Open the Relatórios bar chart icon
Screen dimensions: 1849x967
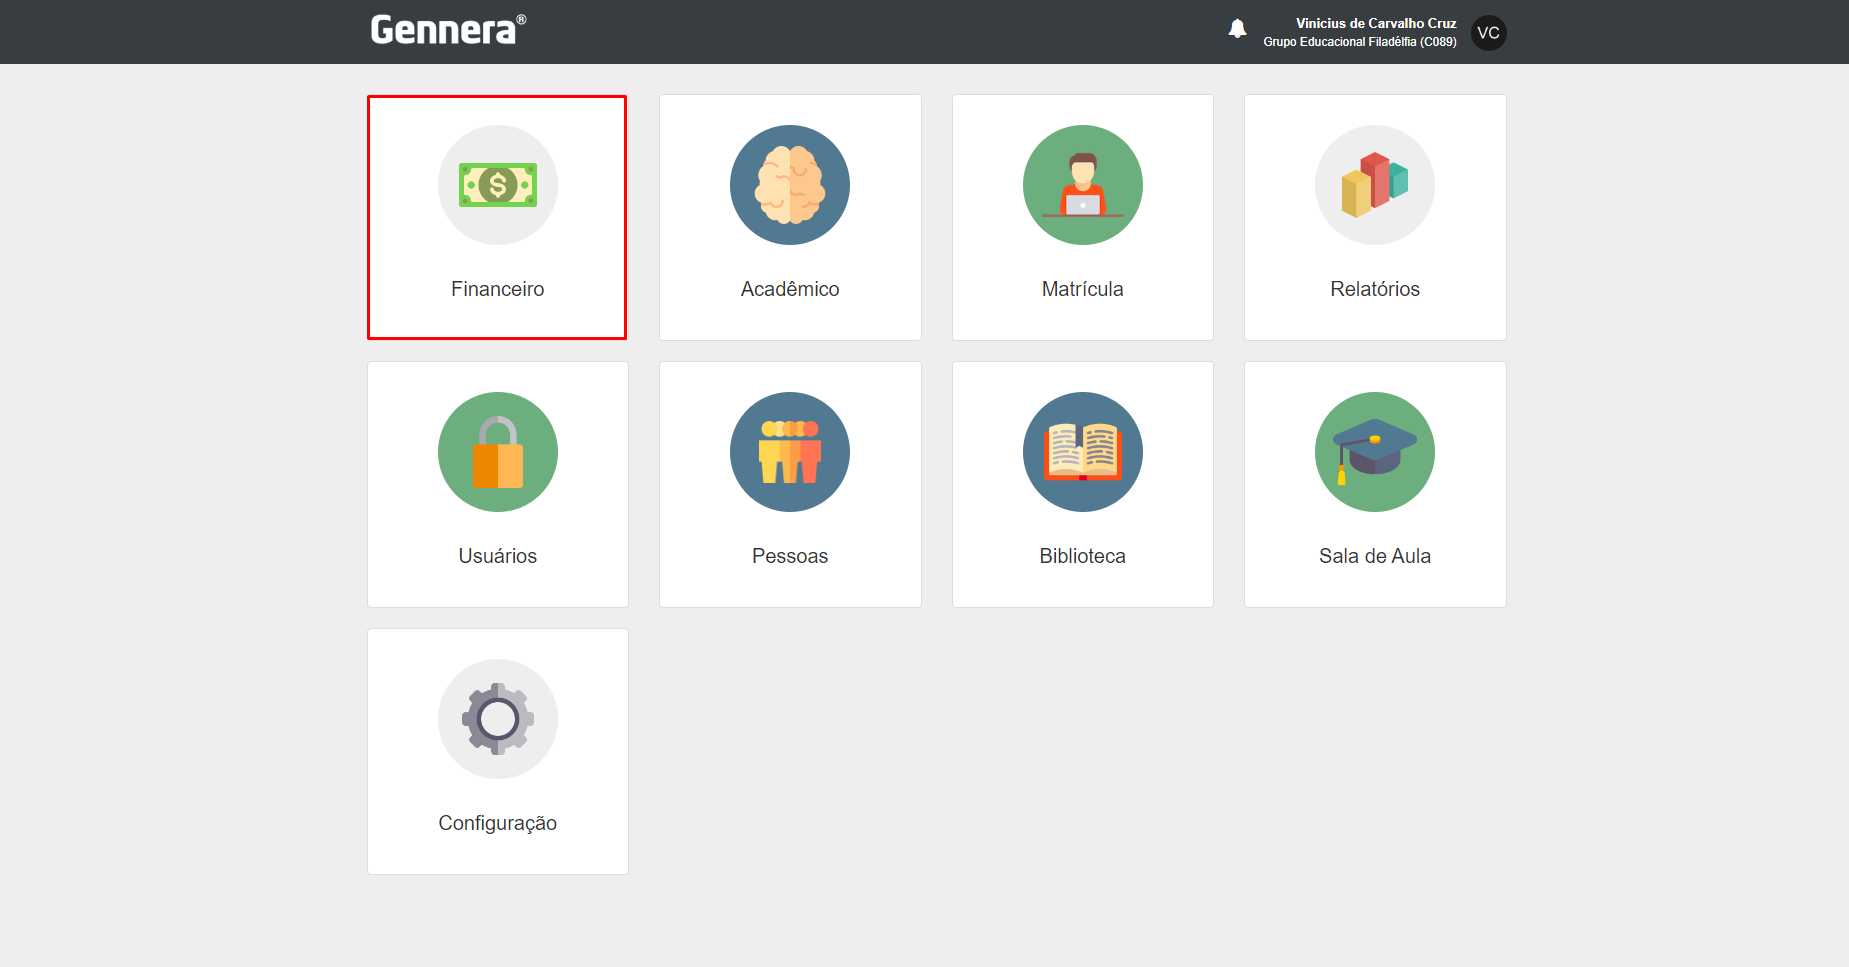click(1374, 185)
